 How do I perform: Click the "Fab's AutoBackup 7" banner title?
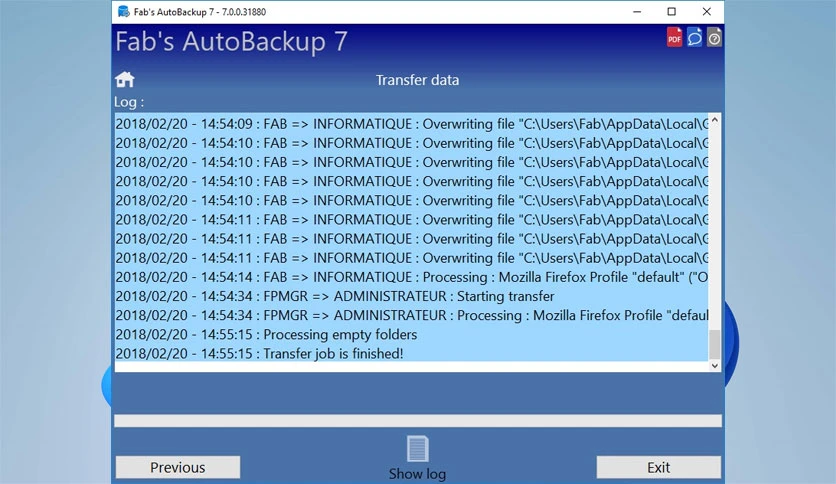(231, 42)
